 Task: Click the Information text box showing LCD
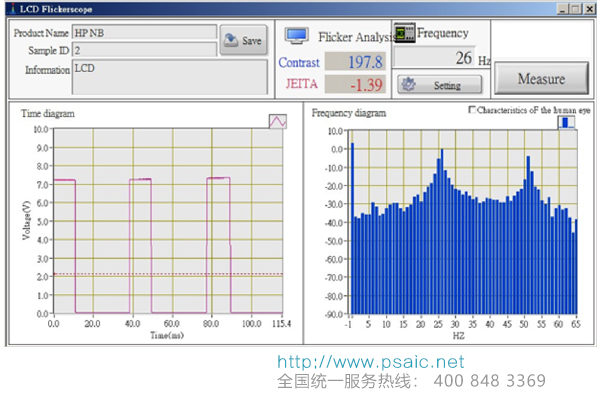coord(170,77)
